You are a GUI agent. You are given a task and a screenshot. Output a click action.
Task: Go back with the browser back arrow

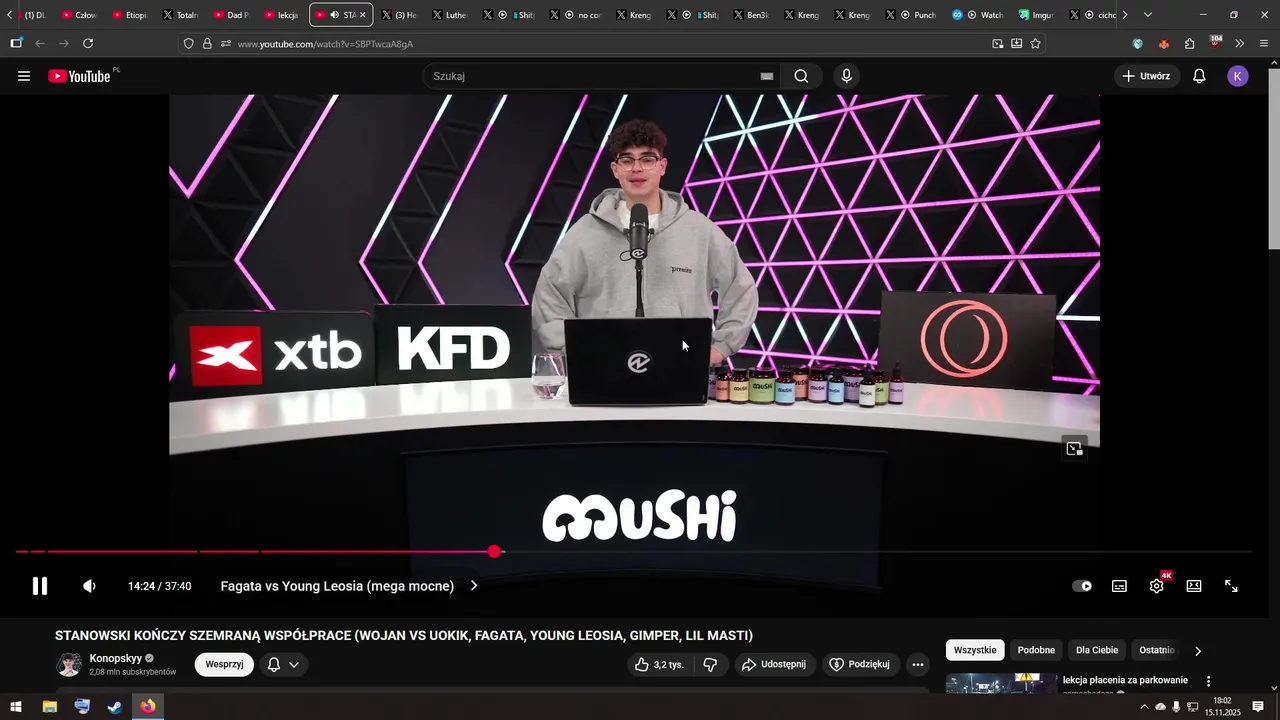(40, 43)
